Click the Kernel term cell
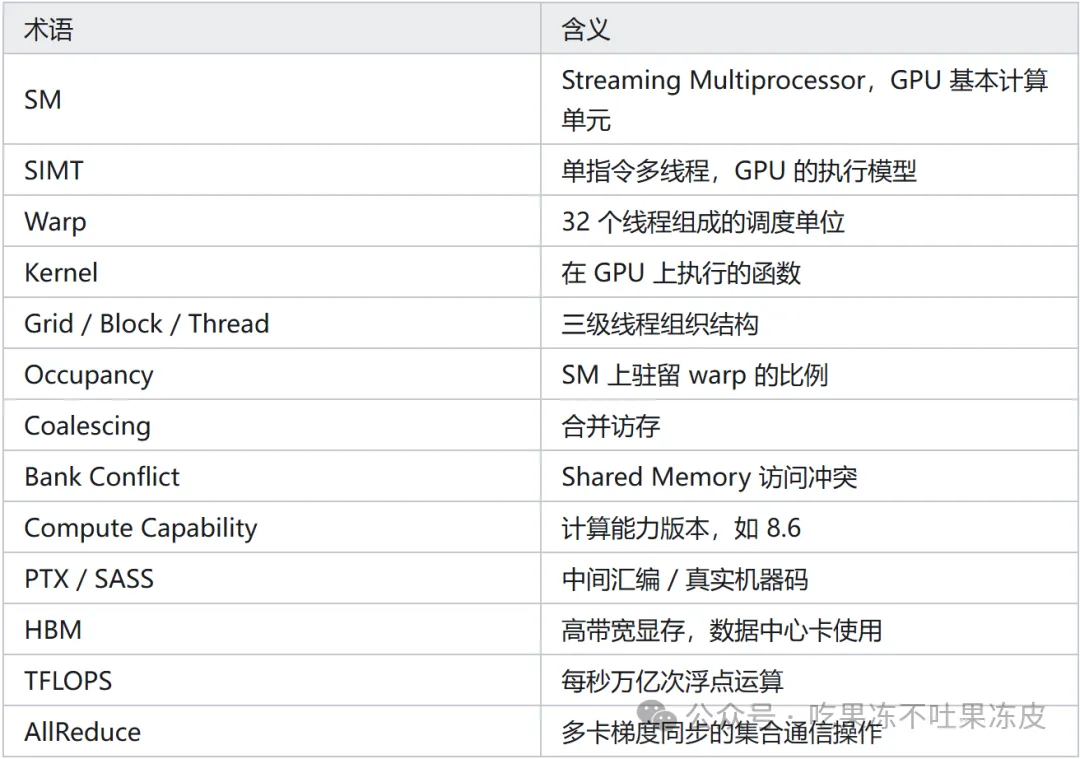Screen dimensions: 1080x759 272,272
